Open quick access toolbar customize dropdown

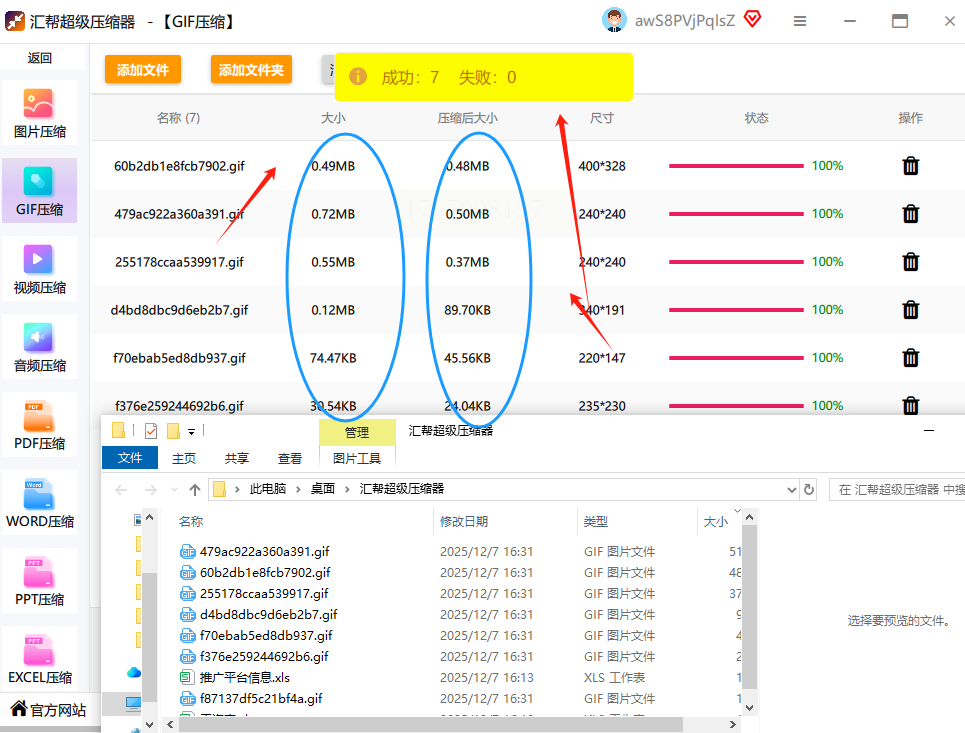pyautogui.click(x=191, y=432)
